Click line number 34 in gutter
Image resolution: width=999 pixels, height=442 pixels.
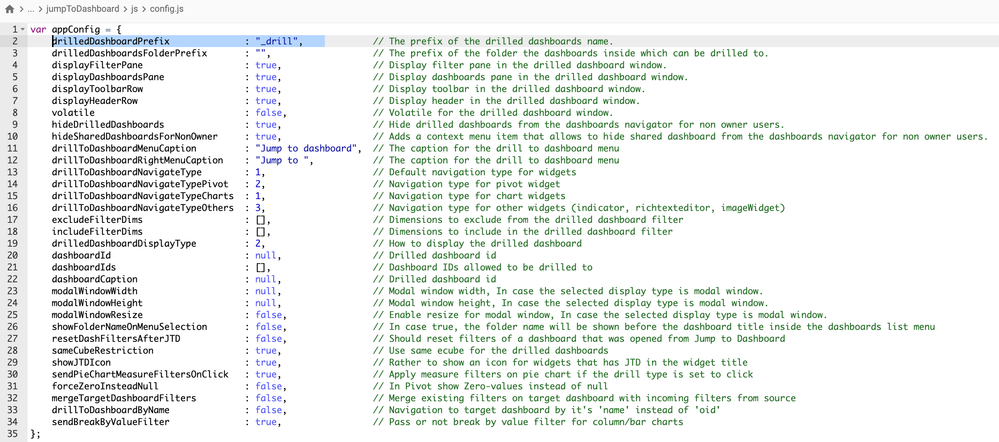pos(12,434)
